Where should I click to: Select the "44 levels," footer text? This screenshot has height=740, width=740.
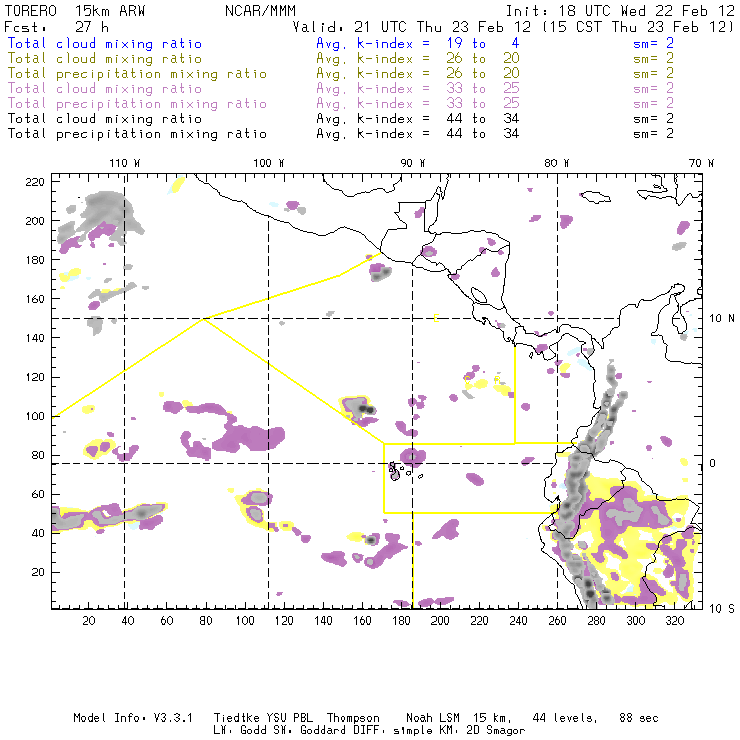pyautogui.click(x=565, y=718)
